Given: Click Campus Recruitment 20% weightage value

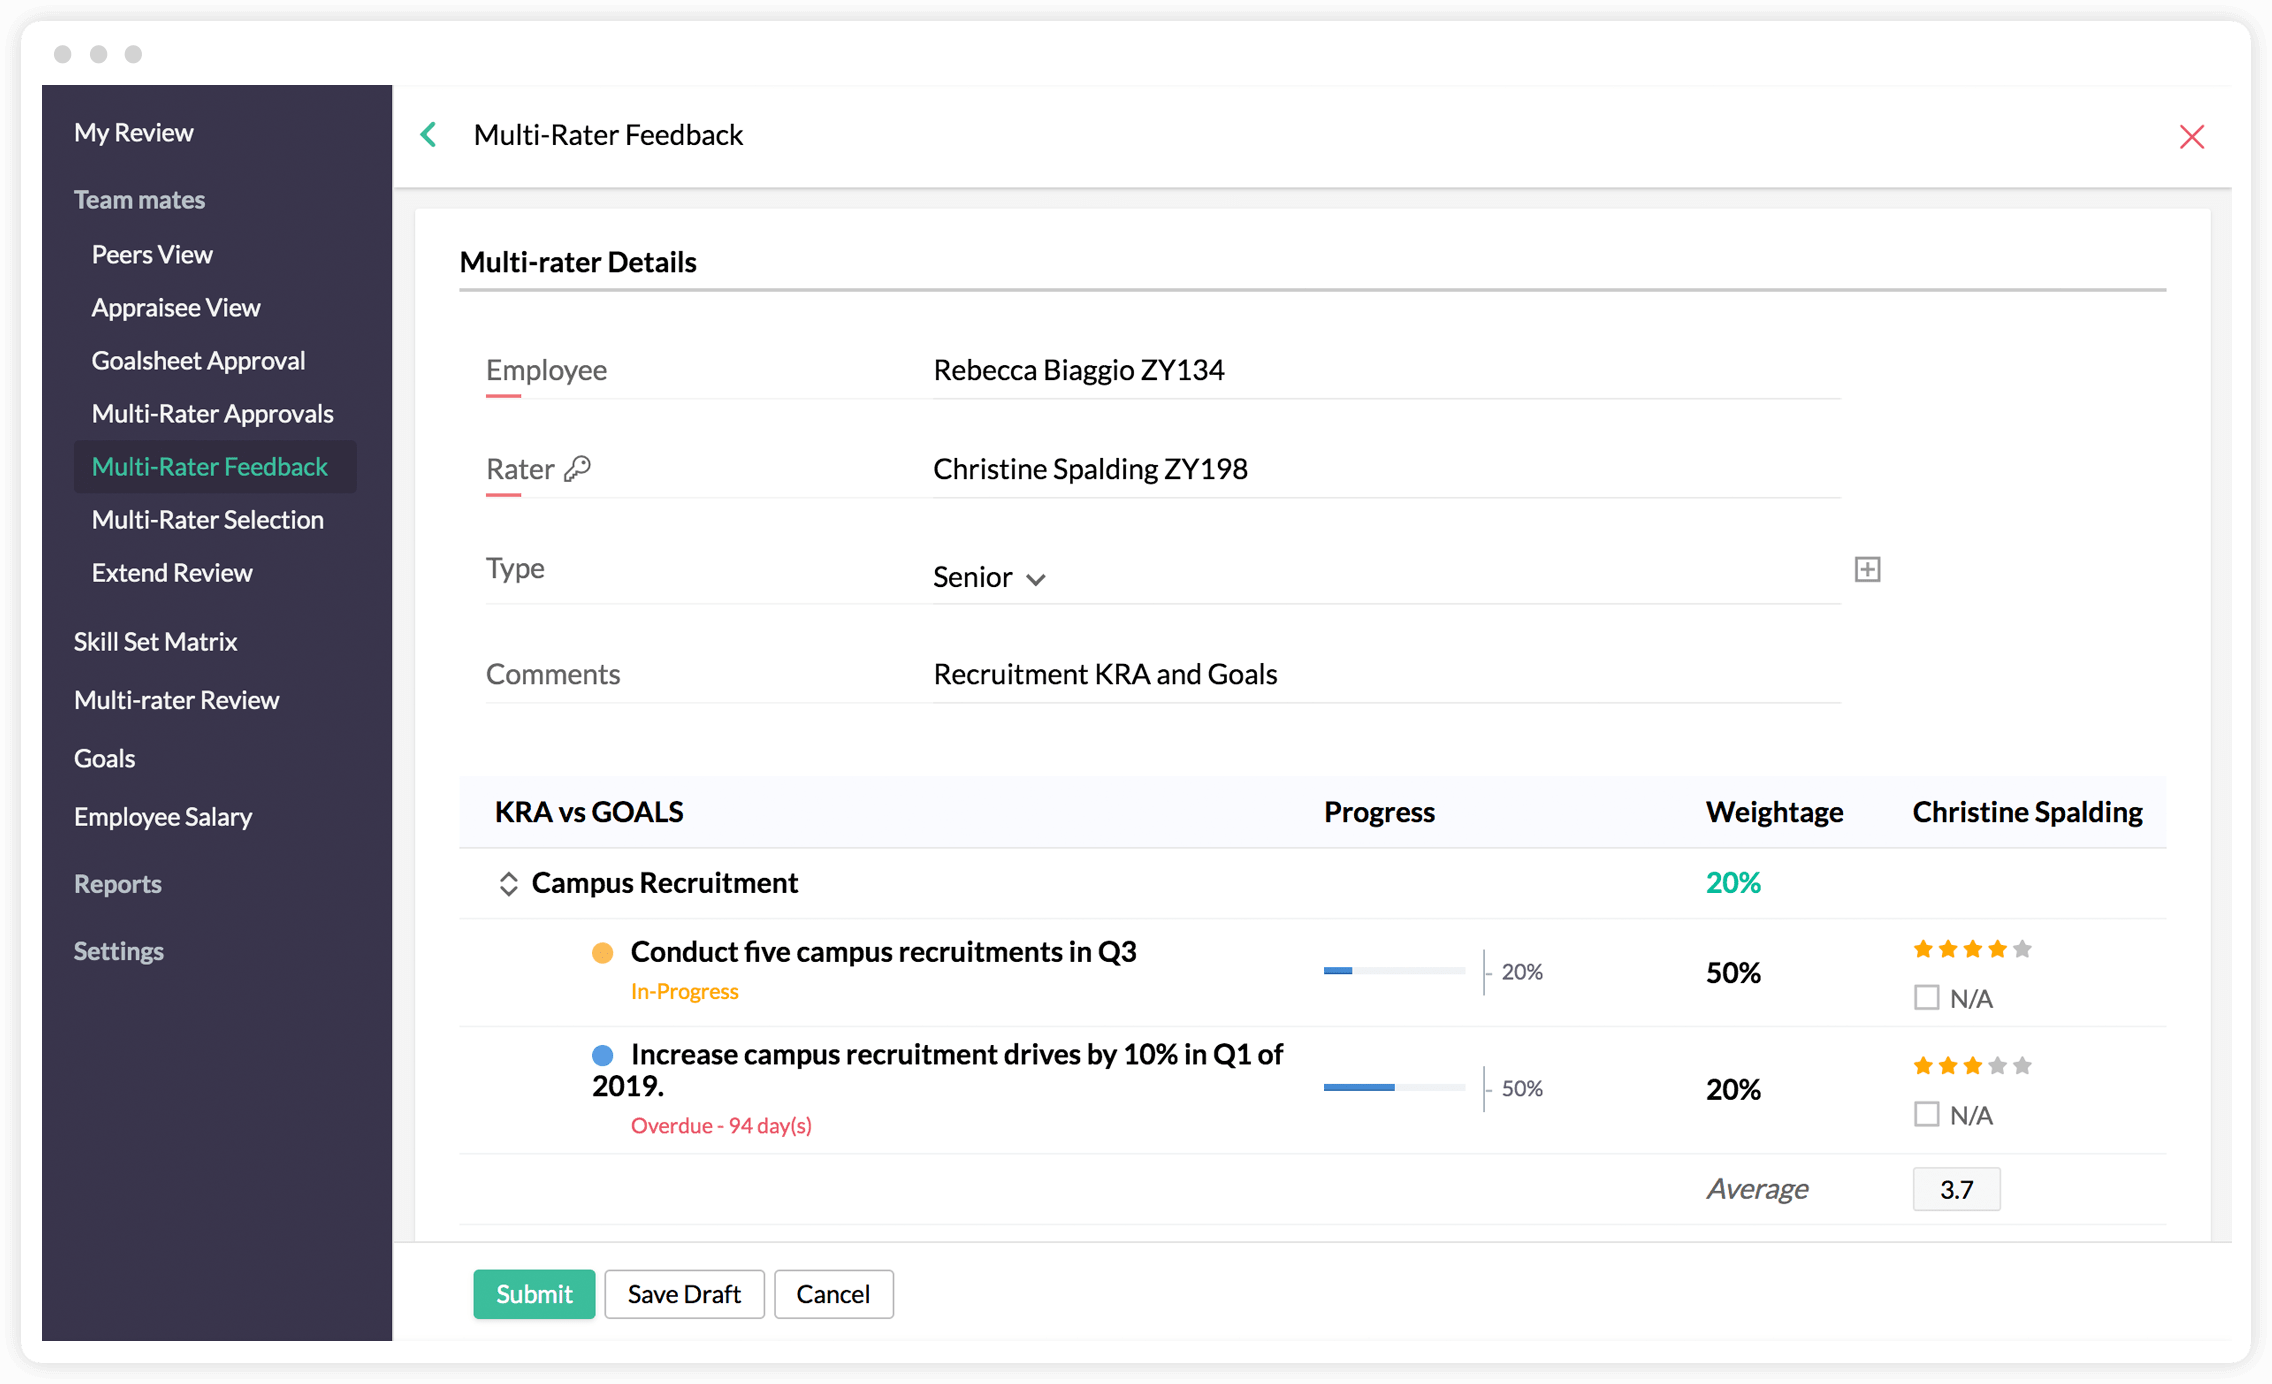Looking at the screenshot, I should pyautogui.click(x=1733, y=883).
